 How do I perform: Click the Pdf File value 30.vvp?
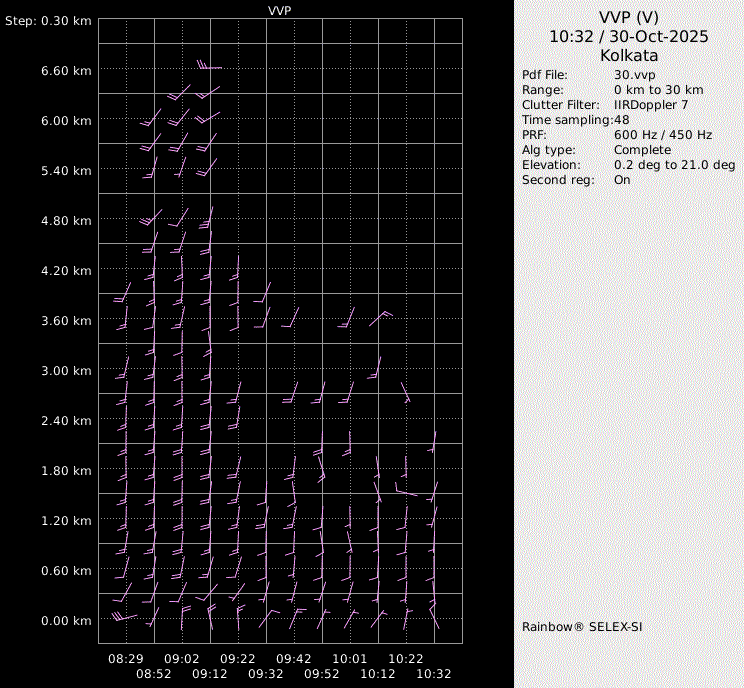(634, 75)
